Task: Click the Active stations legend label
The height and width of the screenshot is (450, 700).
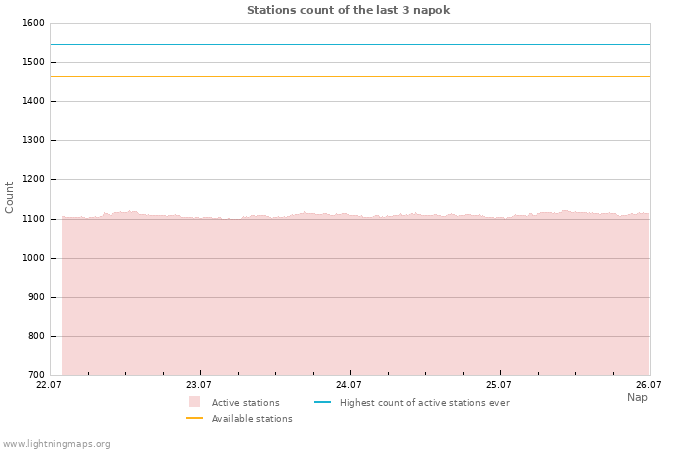Action: (246, 403)
